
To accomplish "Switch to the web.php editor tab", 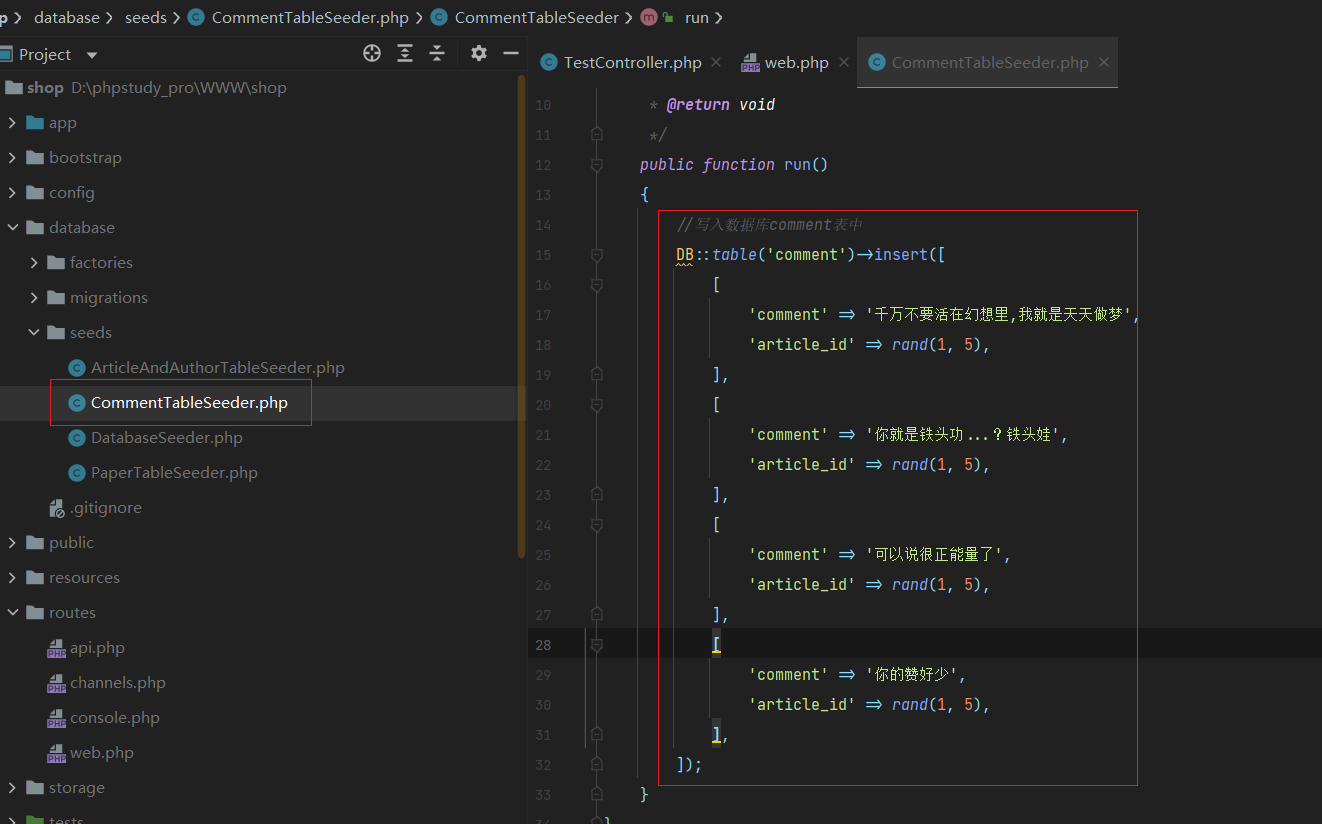I will click(x=797, y=62).
